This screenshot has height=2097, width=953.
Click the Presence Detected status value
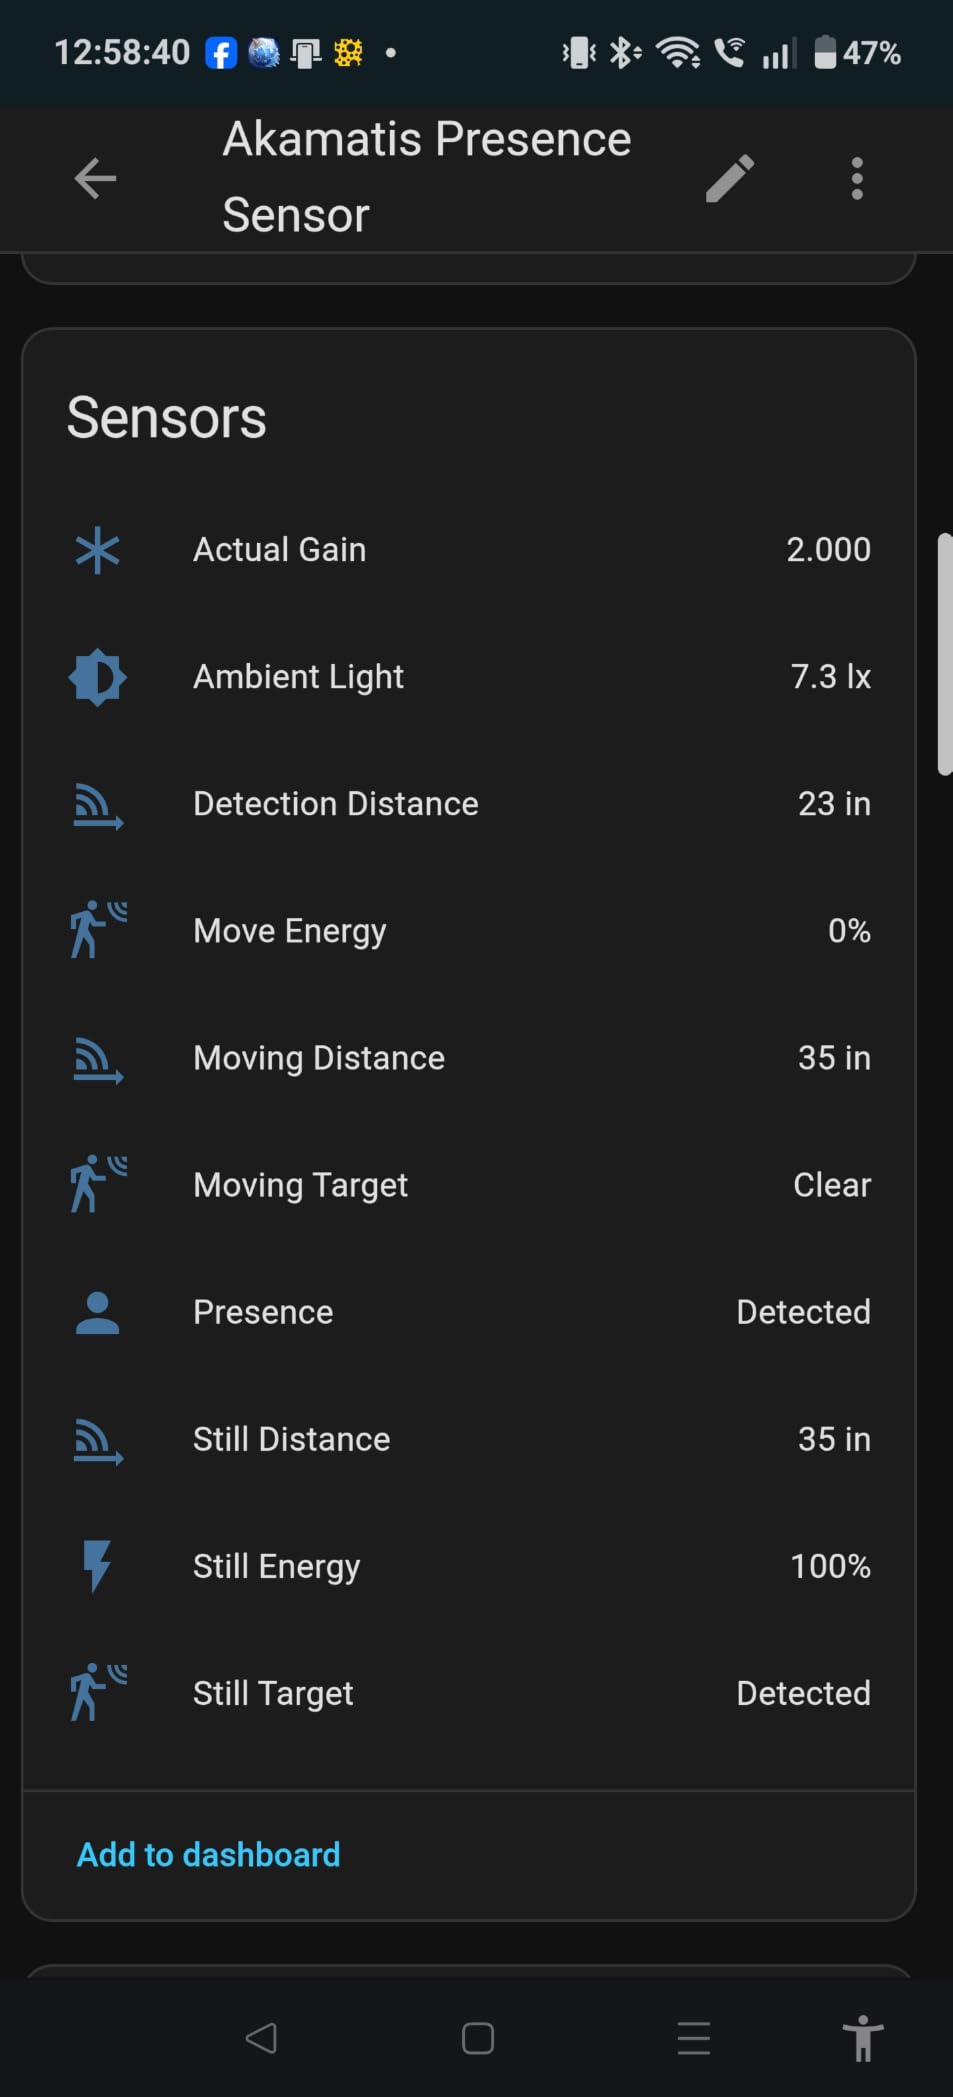(x=803, y=1312)
